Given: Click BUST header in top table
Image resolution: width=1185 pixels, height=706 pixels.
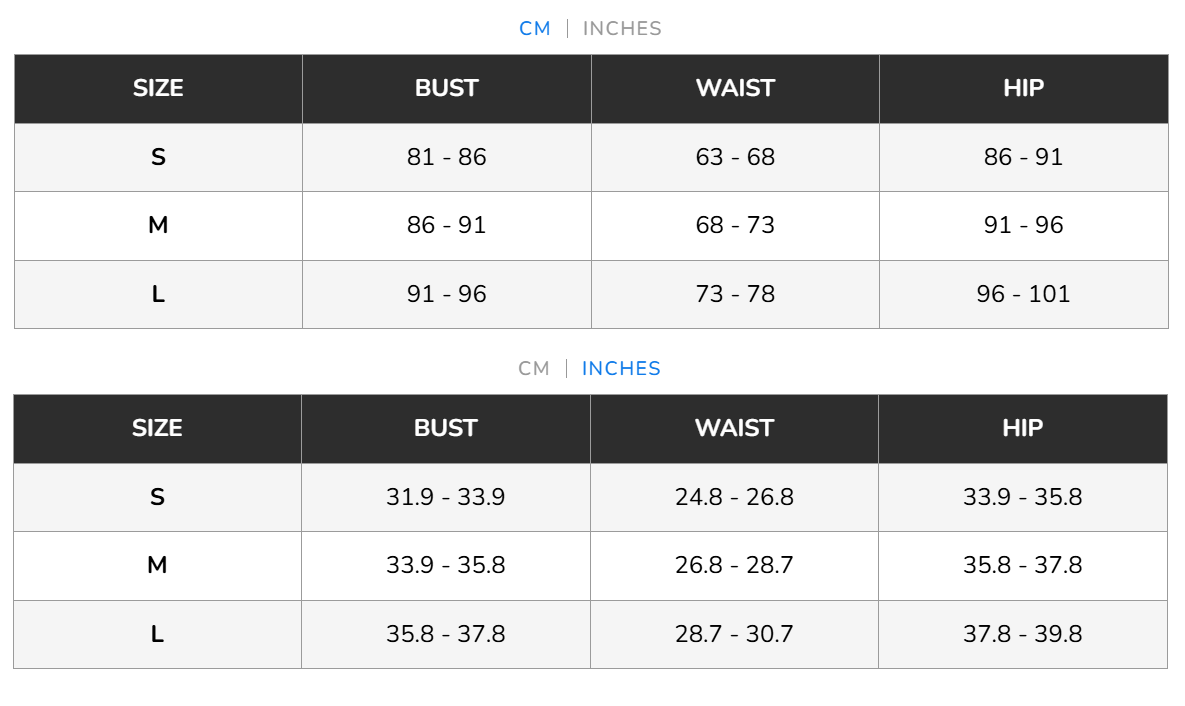Looking at the screenshot, I should 447,88.
